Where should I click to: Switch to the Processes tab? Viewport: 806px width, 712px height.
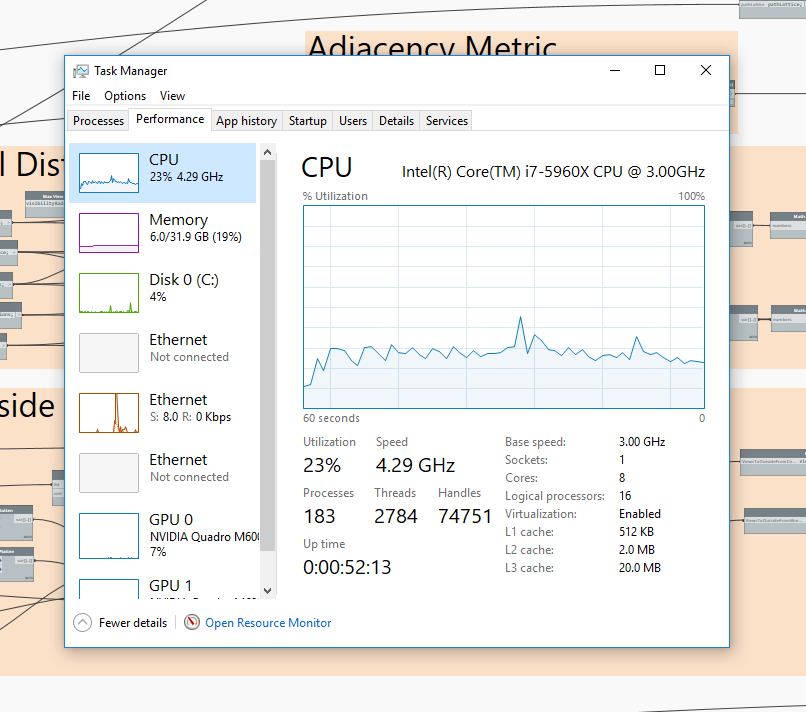tap(99, 121)
